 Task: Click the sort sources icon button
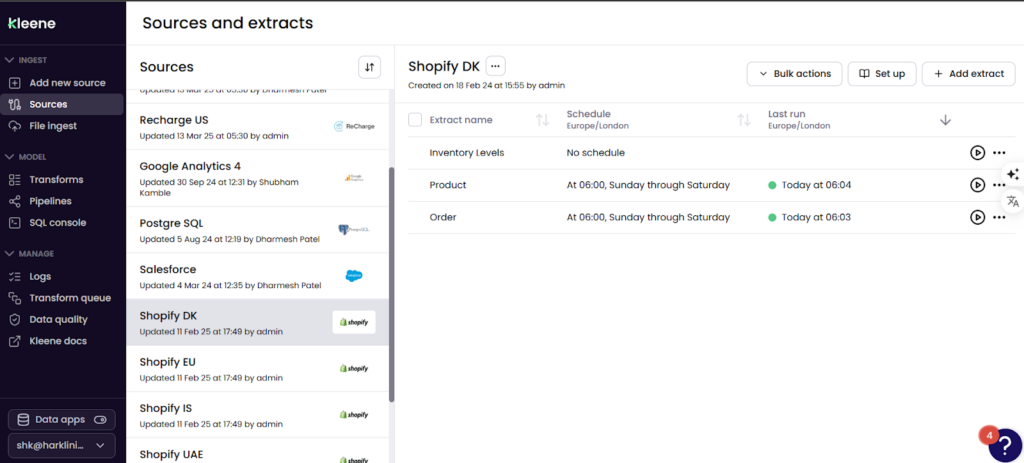(x=370, y=67)
